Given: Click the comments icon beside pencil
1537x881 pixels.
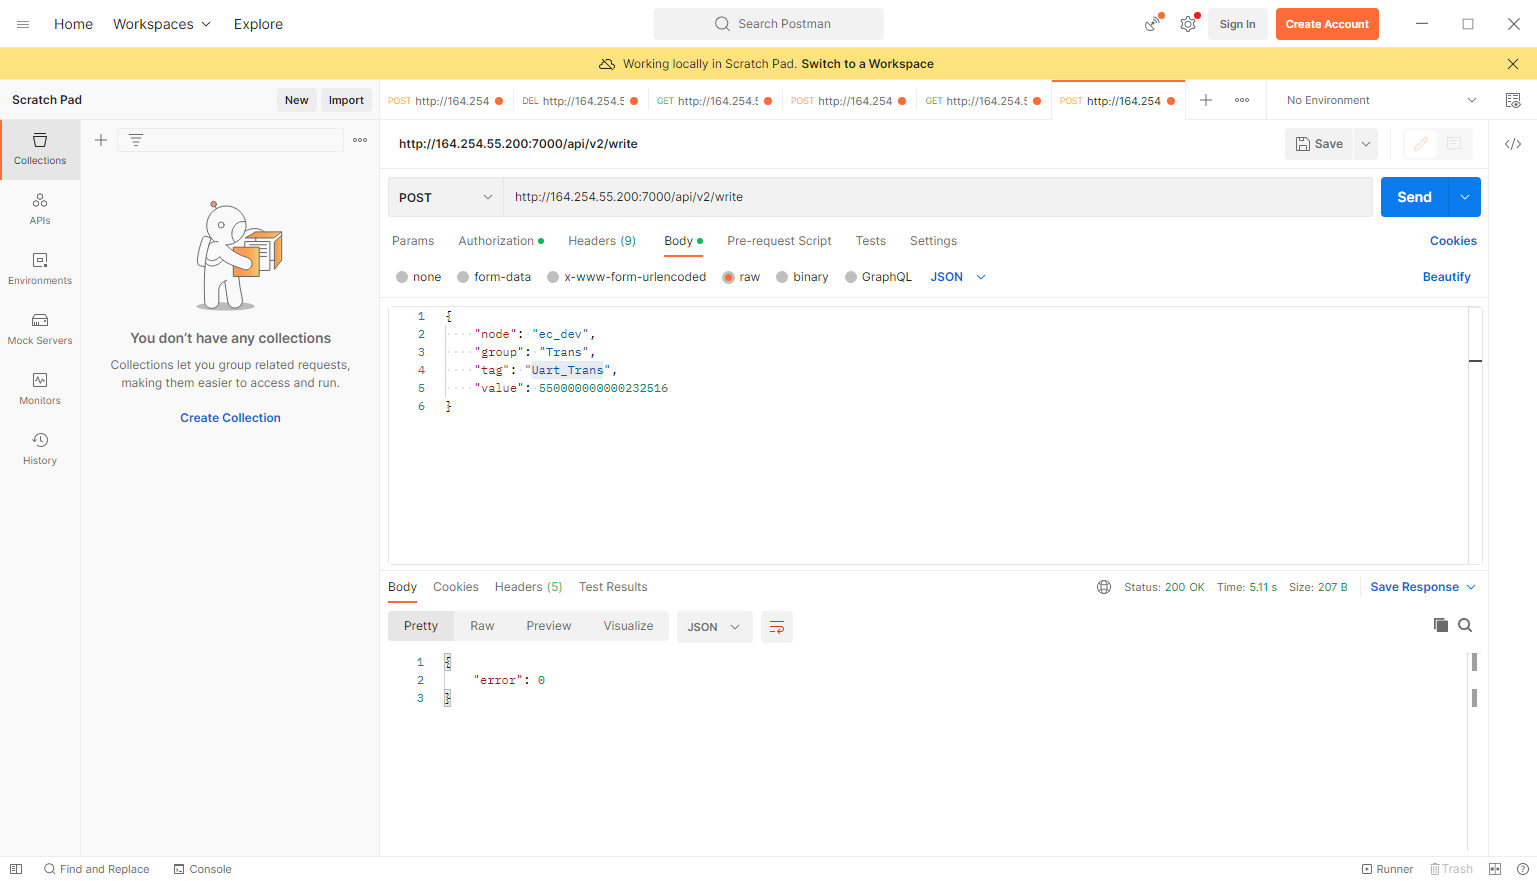Looking at the screenshot, I should 1454,144.
